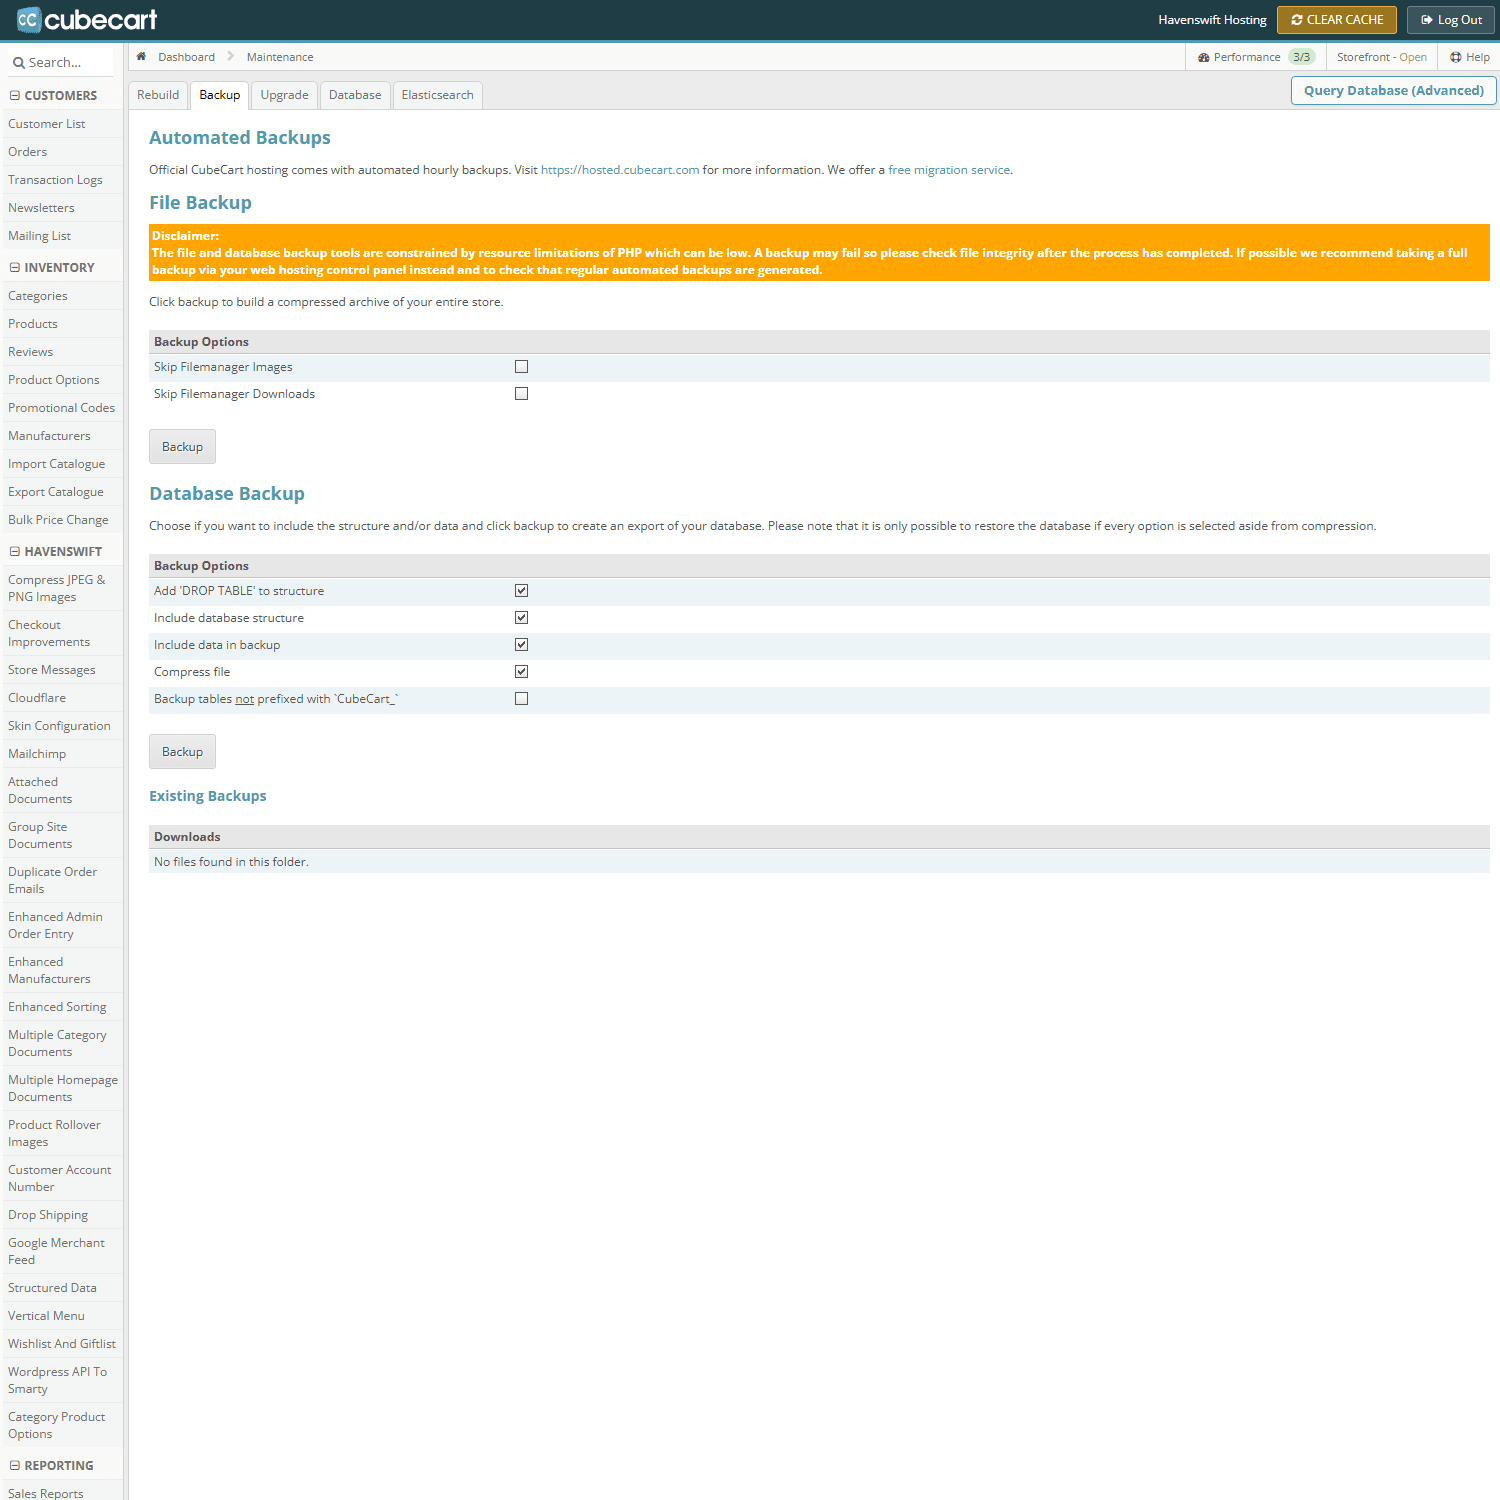The height and width of the screenshot is (1500, 1500).
Task: Click Query Database (Advanced) button
Action: 1394,90
